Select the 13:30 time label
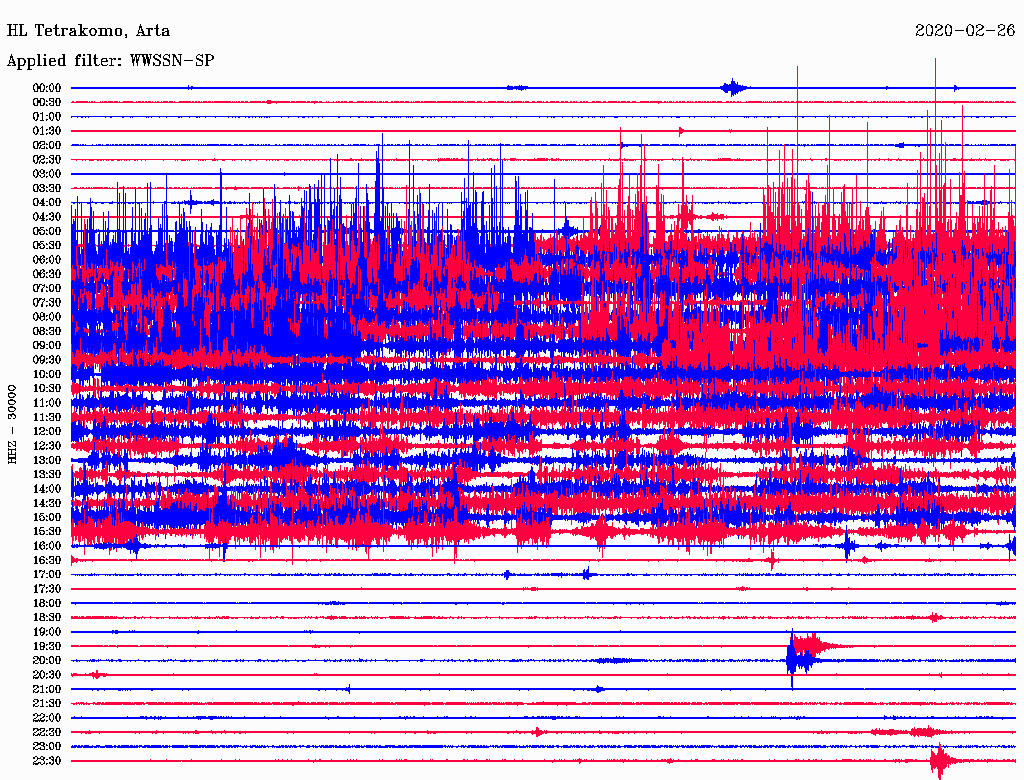 coord(47,474)
